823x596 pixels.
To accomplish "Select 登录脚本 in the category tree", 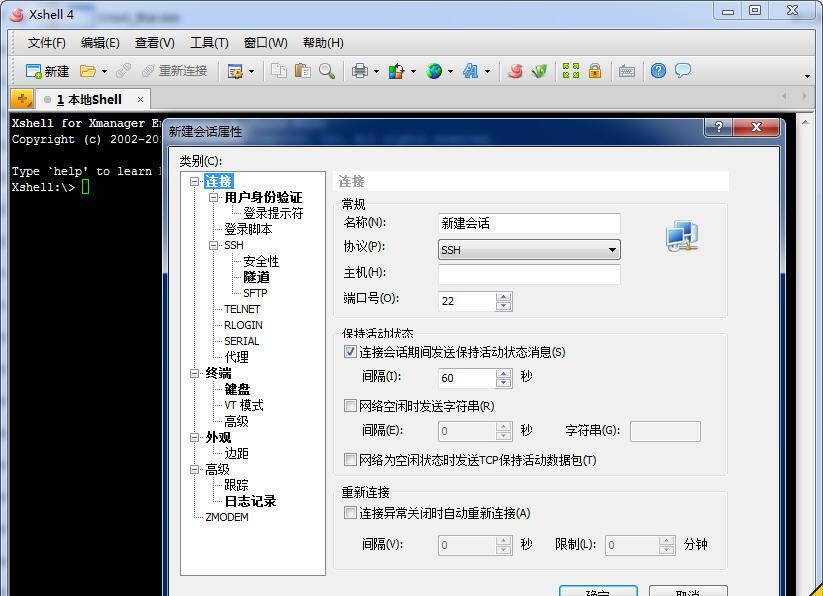I will 248,229.
